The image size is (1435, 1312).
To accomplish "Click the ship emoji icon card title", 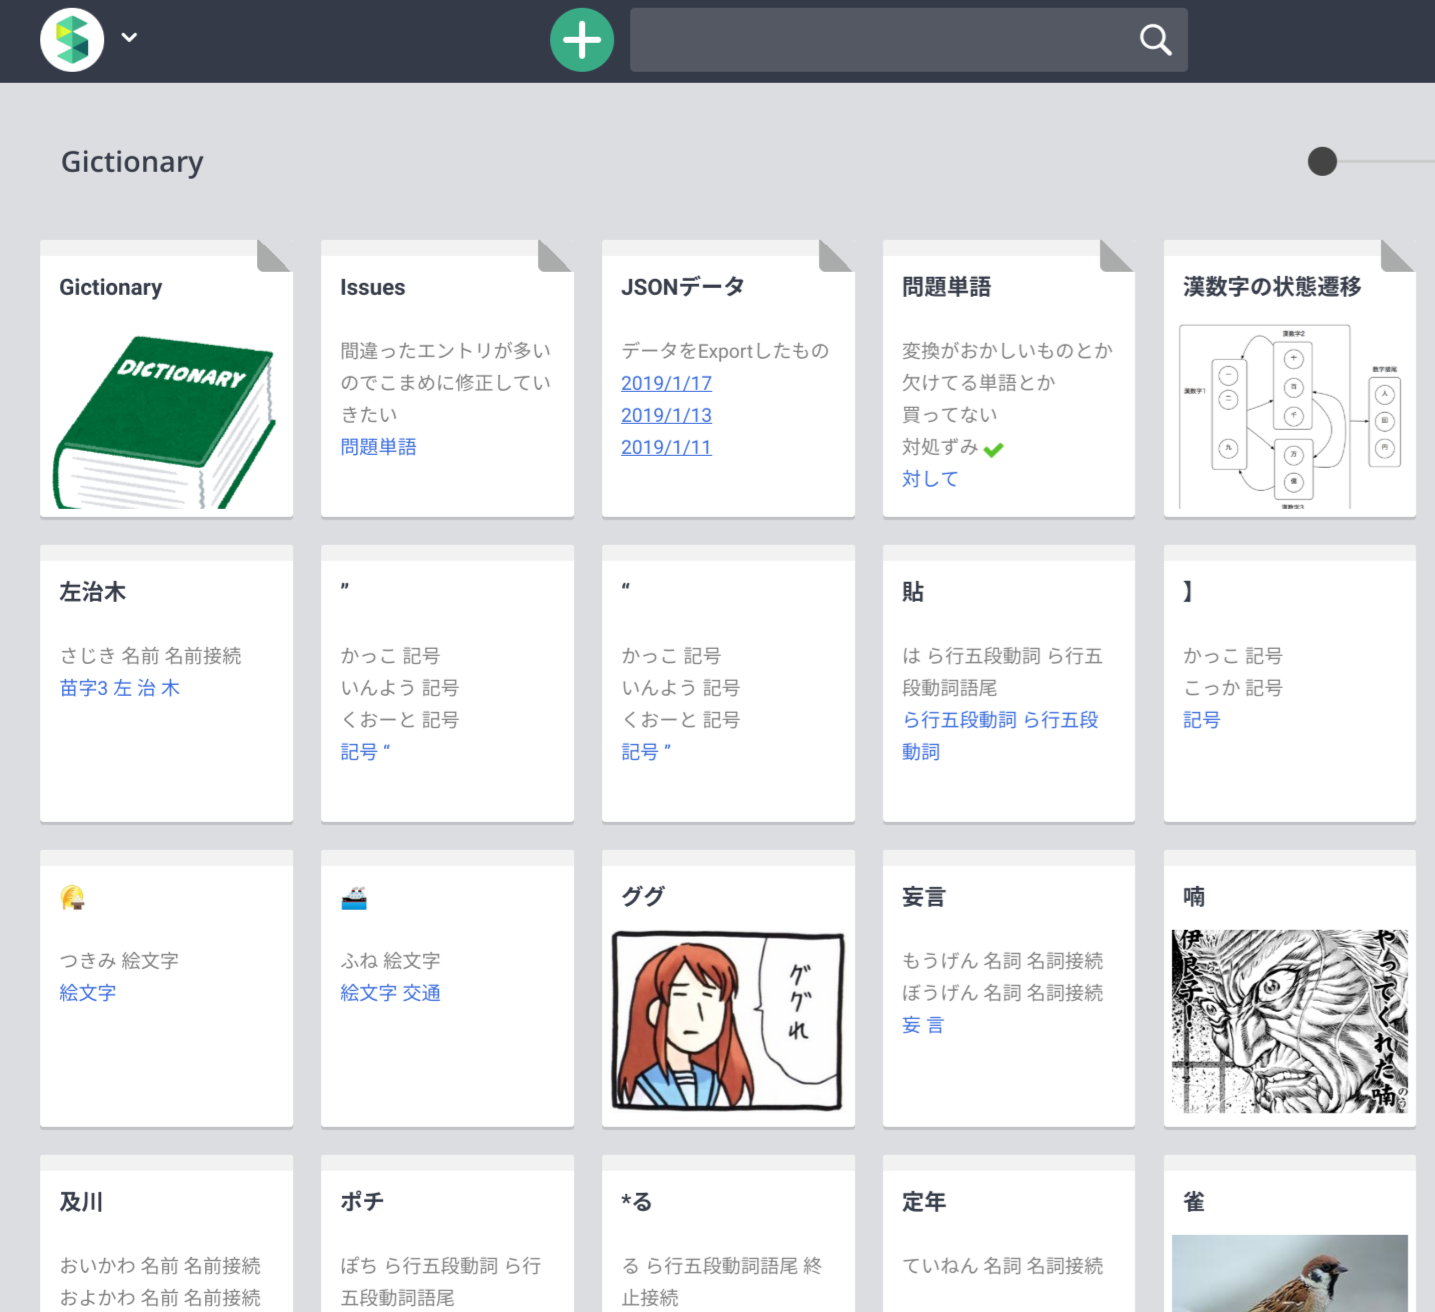I will pos(354,897).
